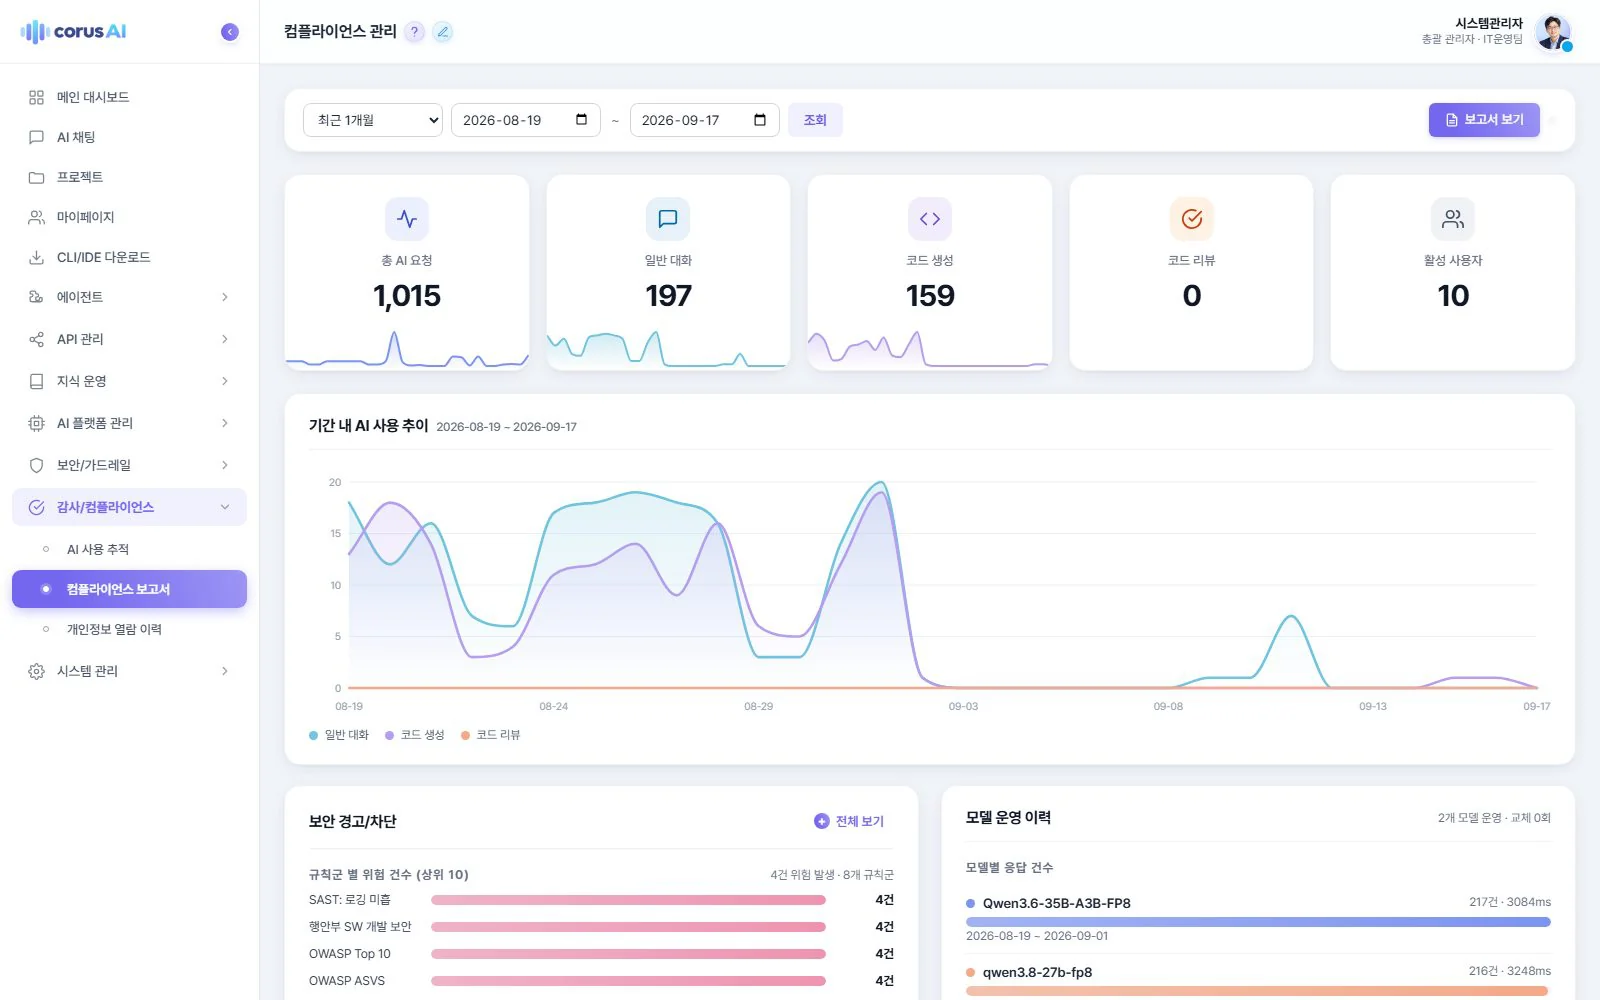Click the start date field 2026-08-19
The width and height of the screenshot is (1600, 1000).
pyautogui.click(x=526, y=120)
